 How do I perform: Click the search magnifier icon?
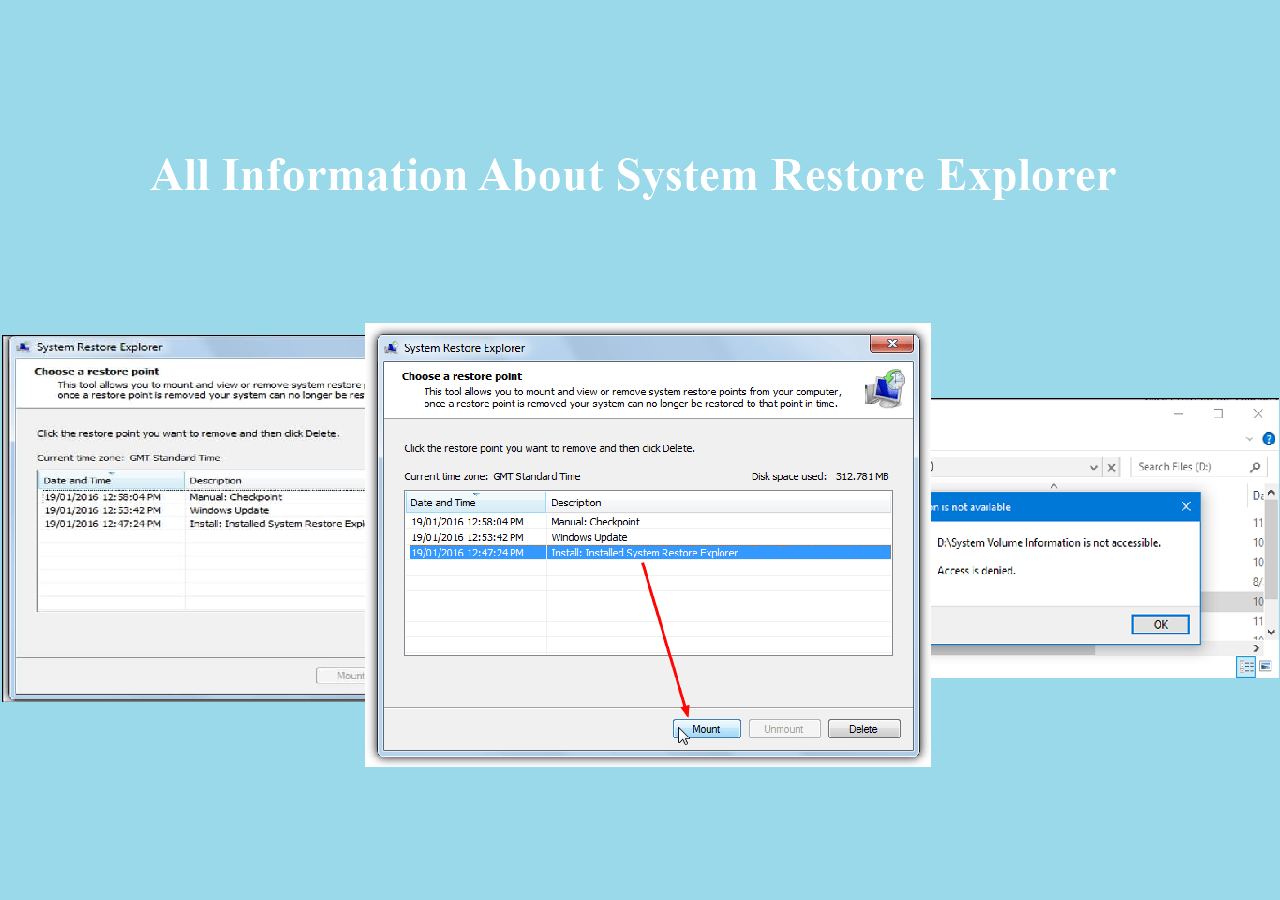1256,467
